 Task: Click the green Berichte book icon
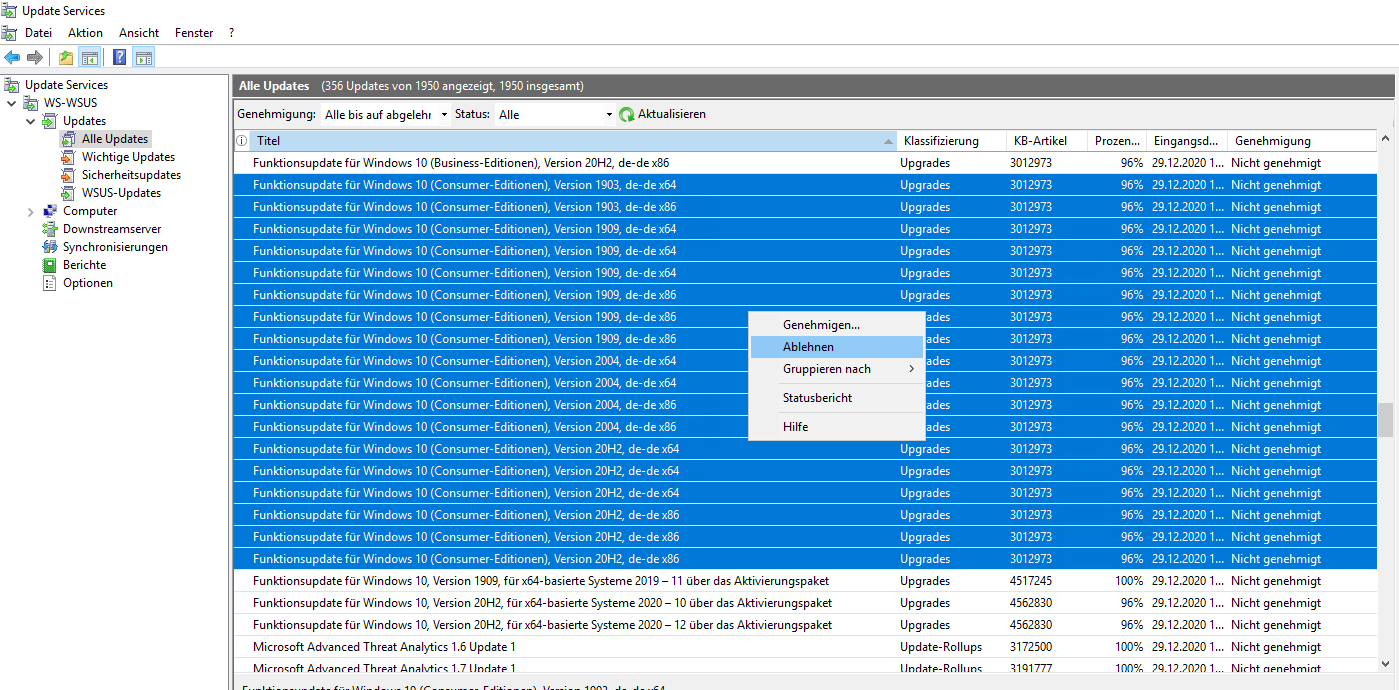pos(50,265)
